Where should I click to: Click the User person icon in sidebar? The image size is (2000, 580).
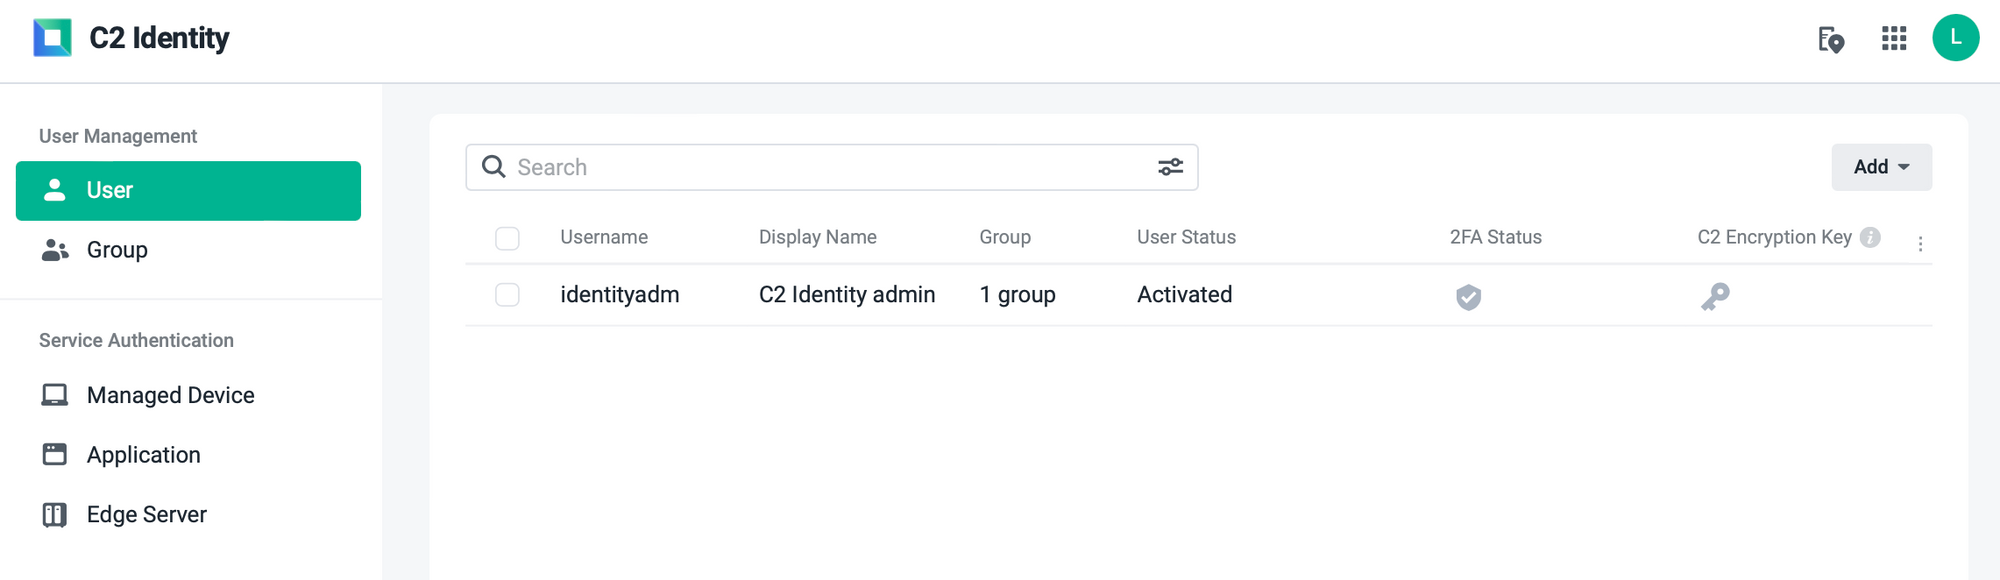coord(55,190)
